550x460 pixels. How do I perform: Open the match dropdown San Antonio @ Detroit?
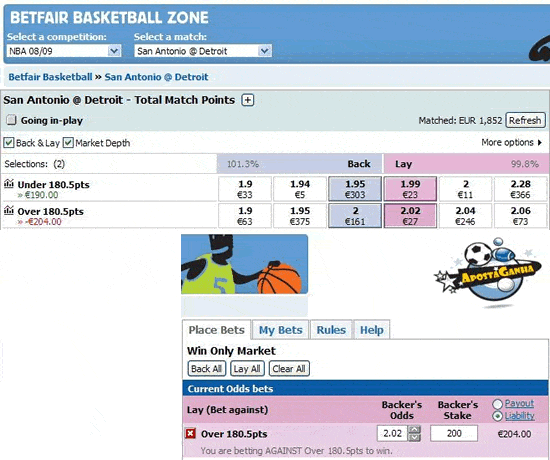click(x=203, y=51)
